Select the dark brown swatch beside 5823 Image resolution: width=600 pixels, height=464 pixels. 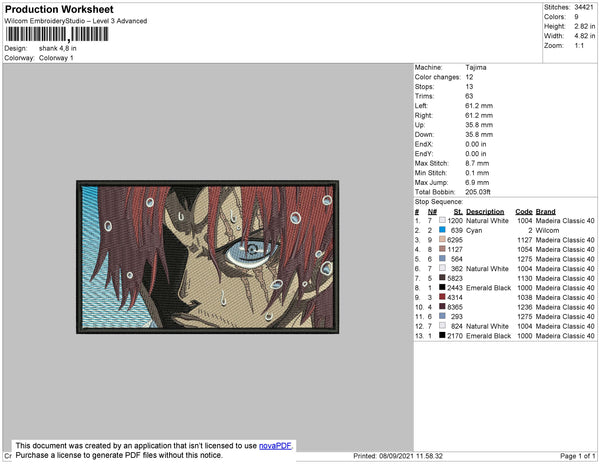pos(442,278)
